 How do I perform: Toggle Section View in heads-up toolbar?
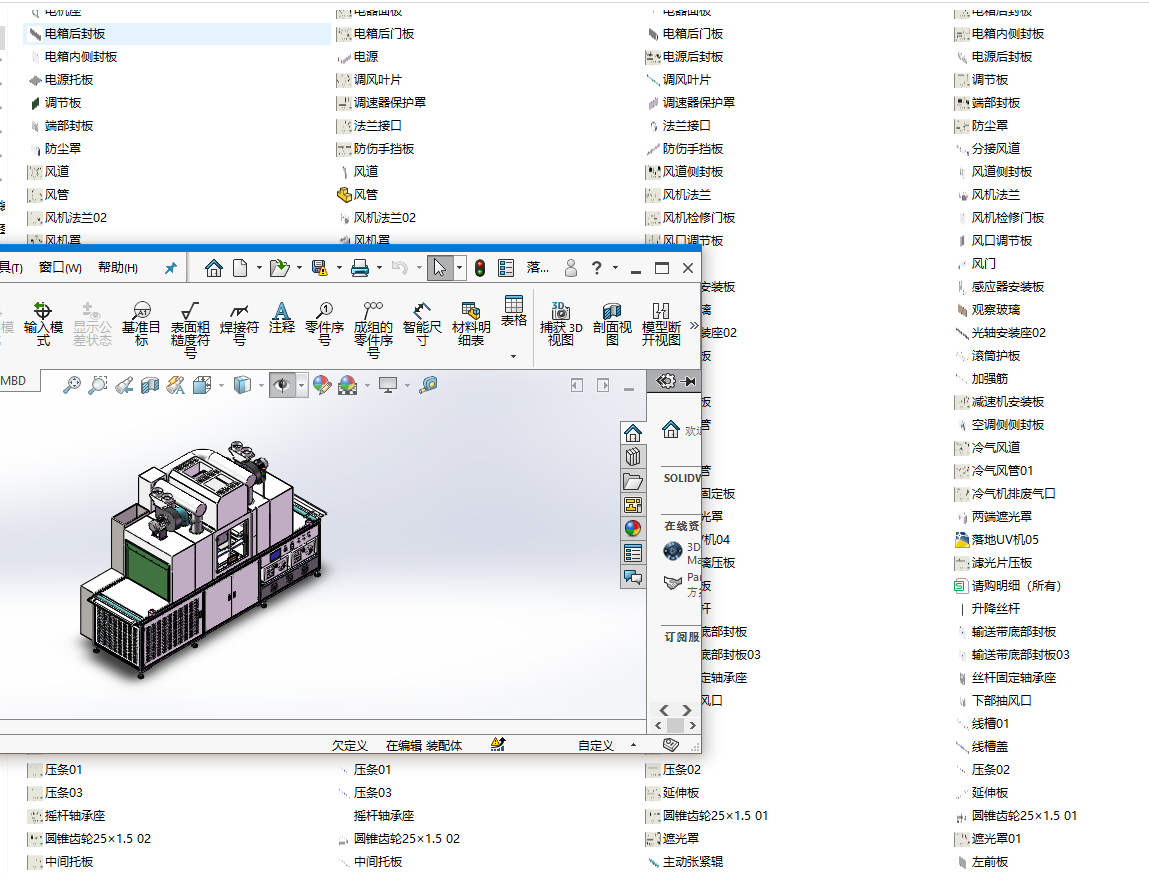pyautogui.click(x=149, y=385)
